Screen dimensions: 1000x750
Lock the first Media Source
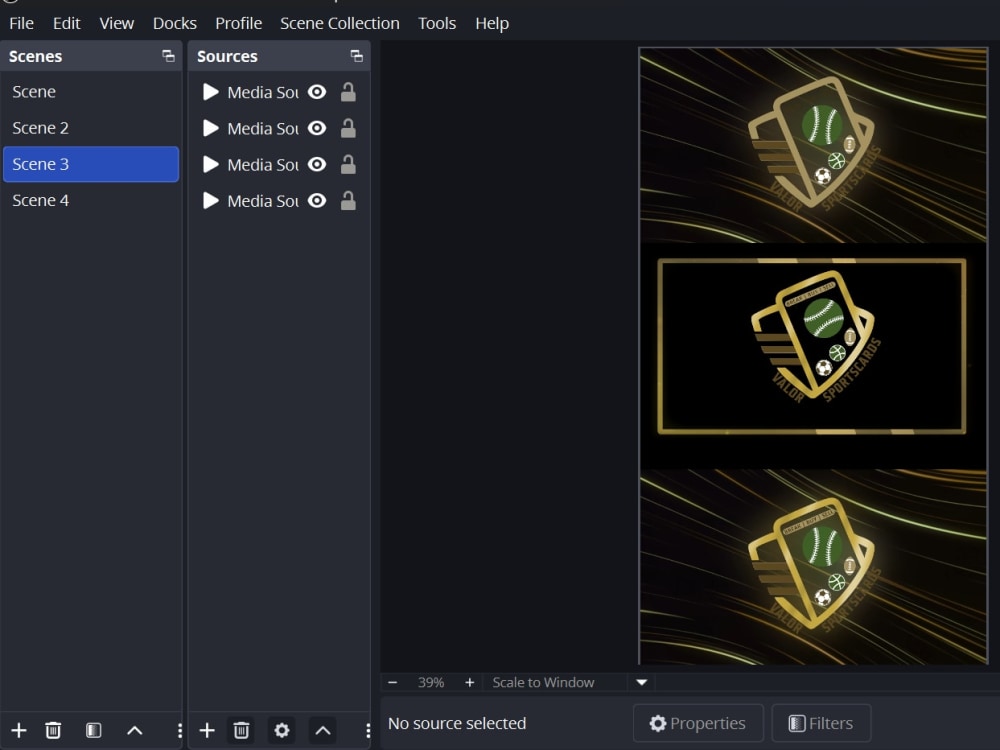point(348,92)
